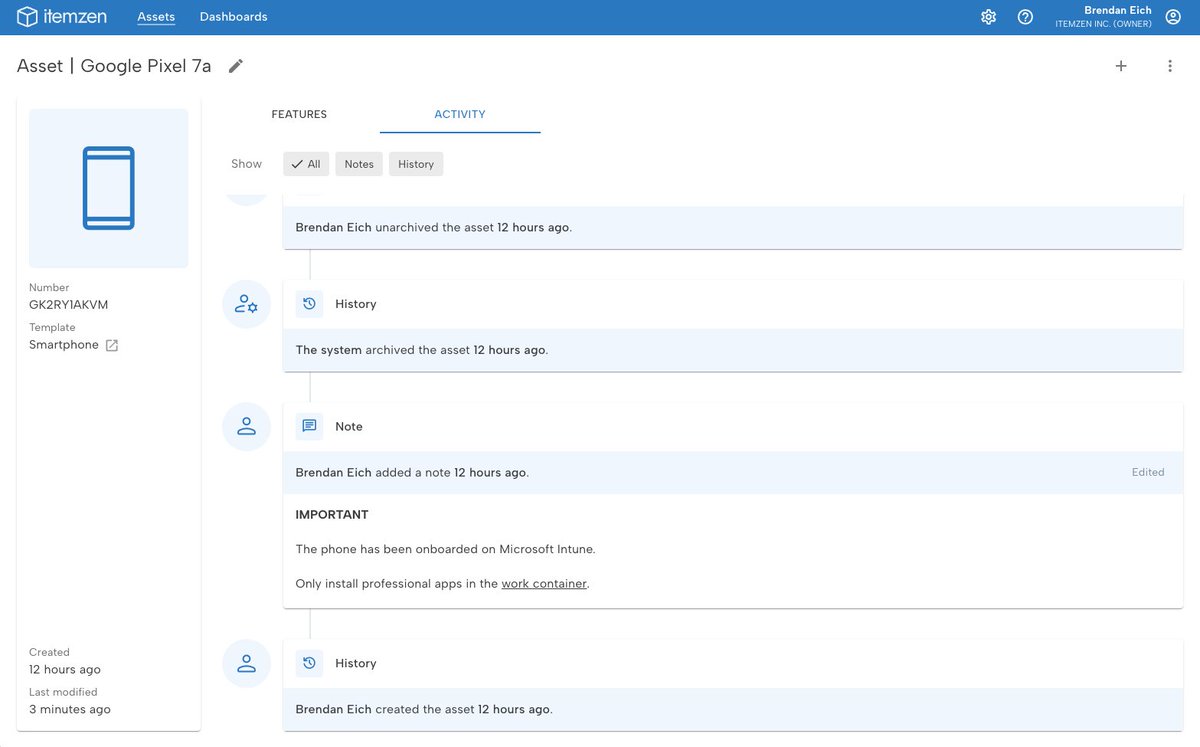Click text 'The system archived the asset'
1200x747 pixels.
pos(382,350)
